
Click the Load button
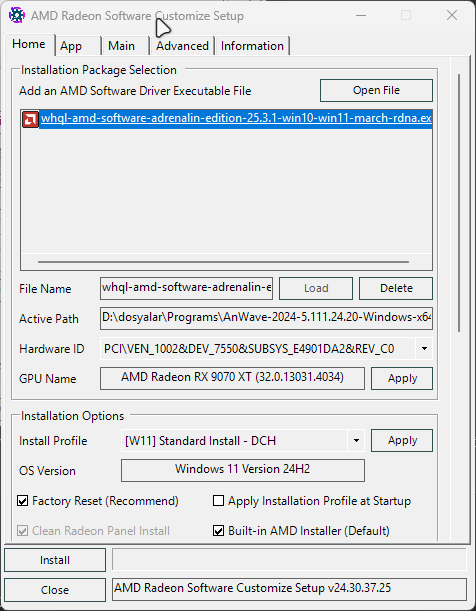[x=316, y=288]
